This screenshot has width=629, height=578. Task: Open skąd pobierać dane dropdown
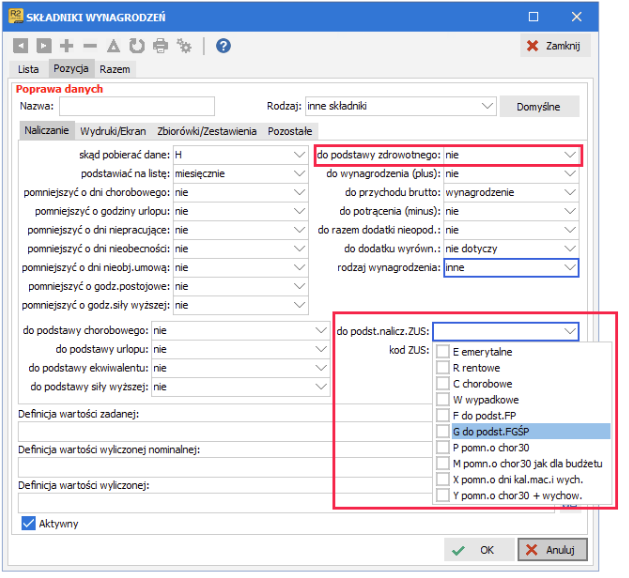(241, 155)
